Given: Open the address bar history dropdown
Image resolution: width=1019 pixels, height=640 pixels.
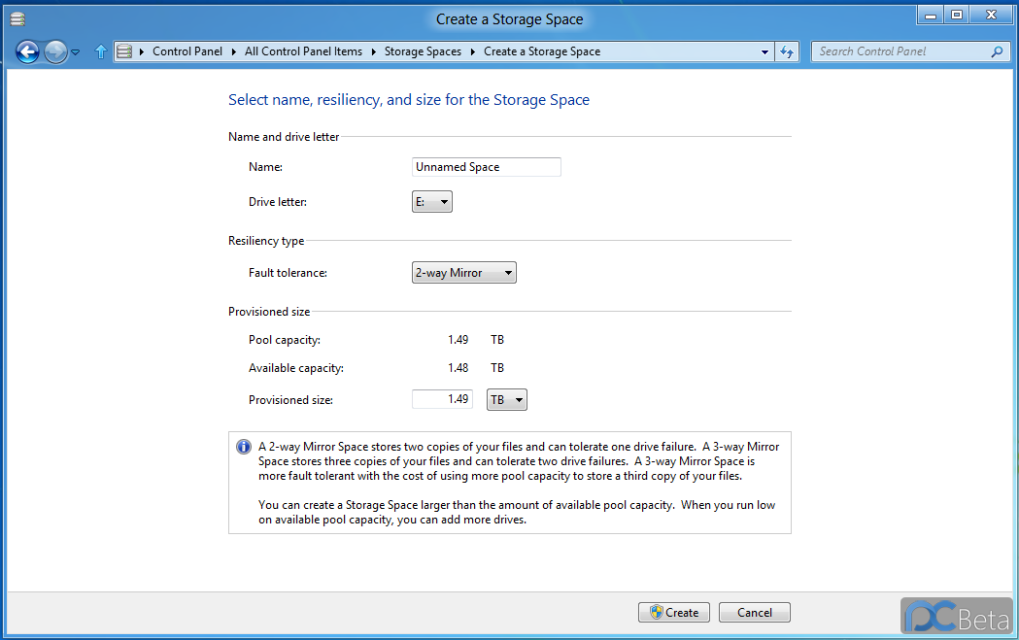Looking at the screenshot, I should pos(765,52).
